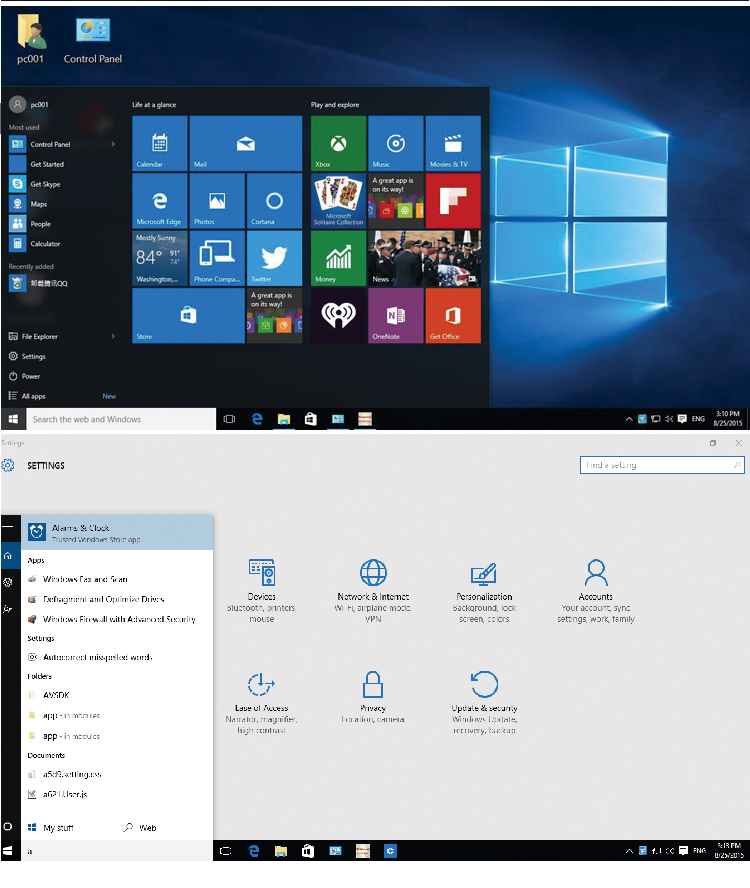
Task: Switch search to My stuff
Action: 51,827
